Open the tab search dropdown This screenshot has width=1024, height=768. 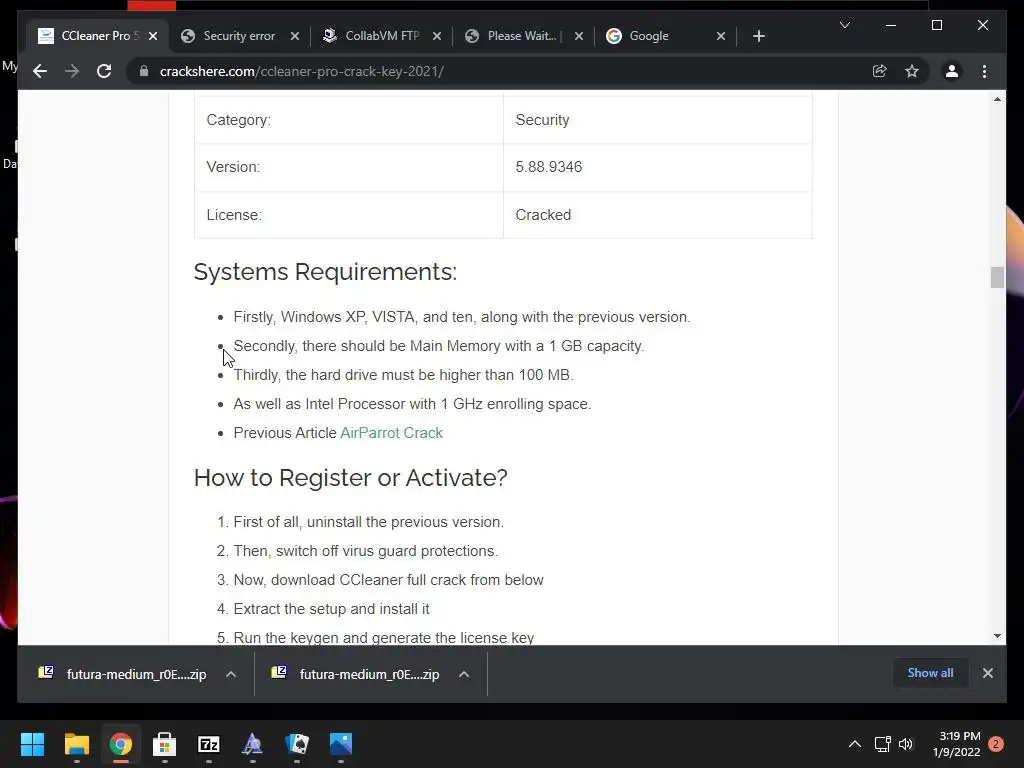coord(844,25)
